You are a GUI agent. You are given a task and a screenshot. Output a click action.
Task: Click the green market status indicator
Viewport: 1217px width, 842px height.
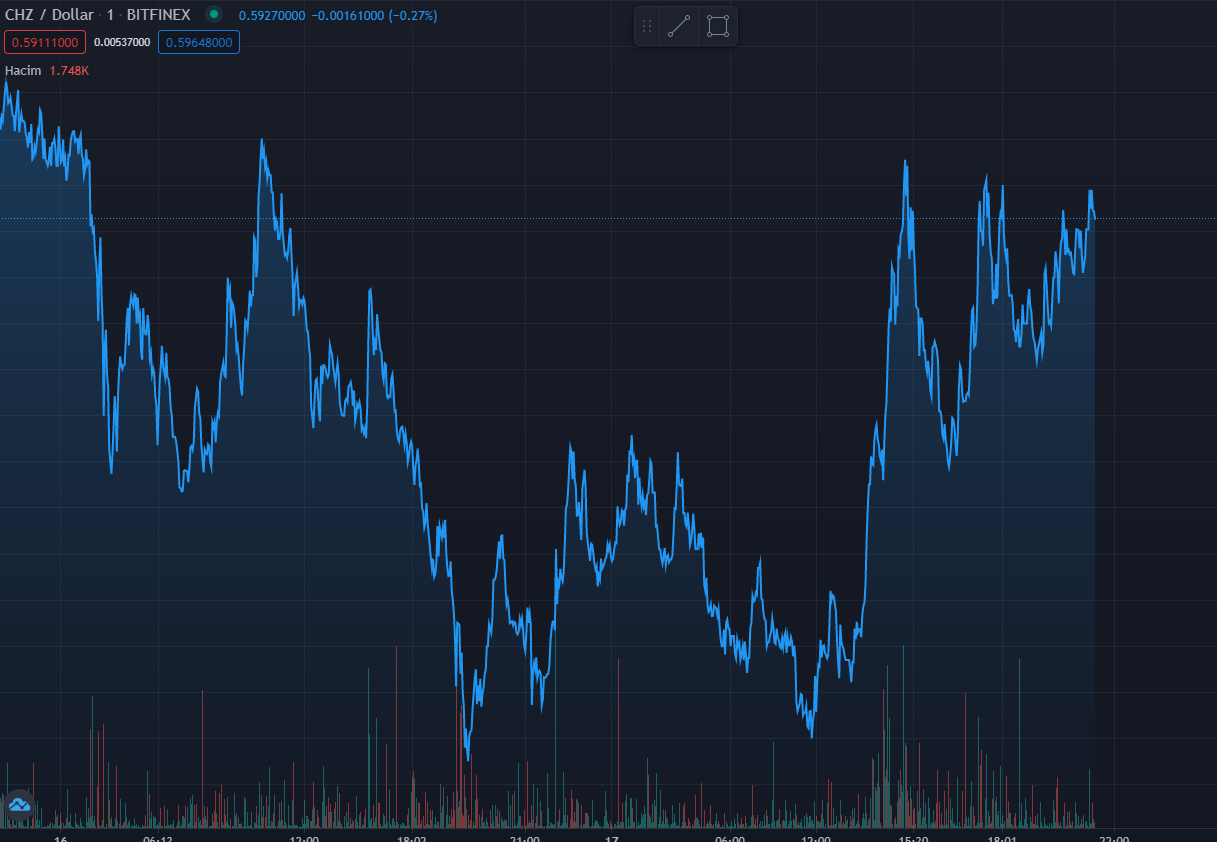[x=213, y=15]
